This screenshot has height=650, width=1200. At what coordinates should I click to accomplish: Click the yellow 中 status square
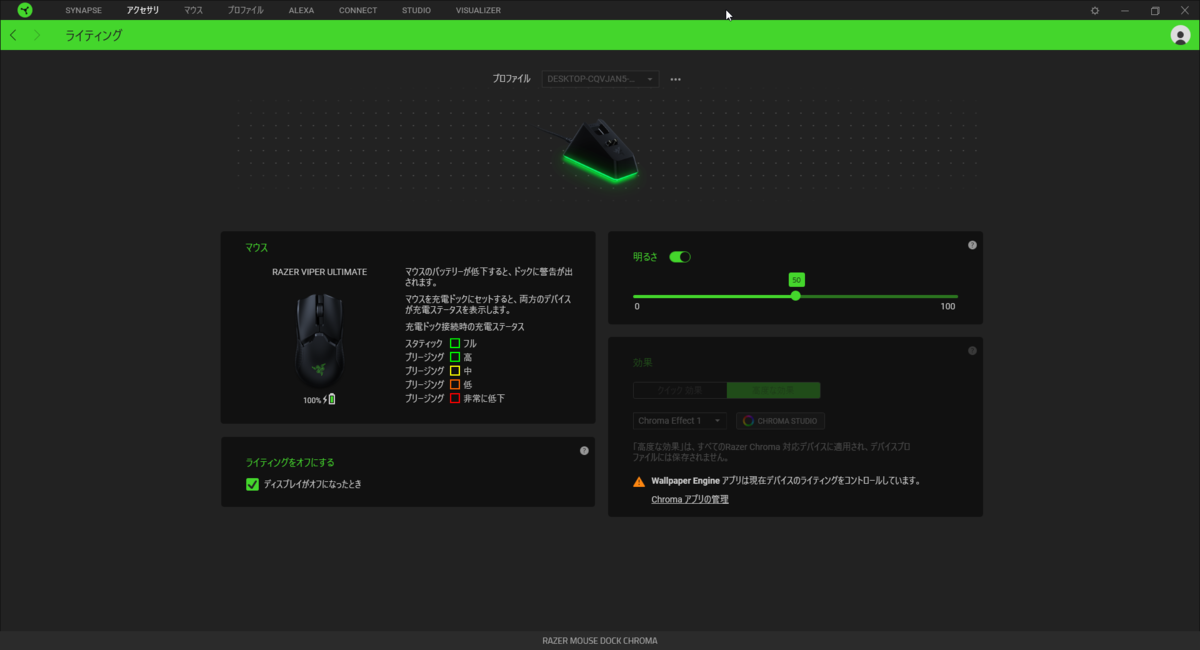tap(454, 371)
